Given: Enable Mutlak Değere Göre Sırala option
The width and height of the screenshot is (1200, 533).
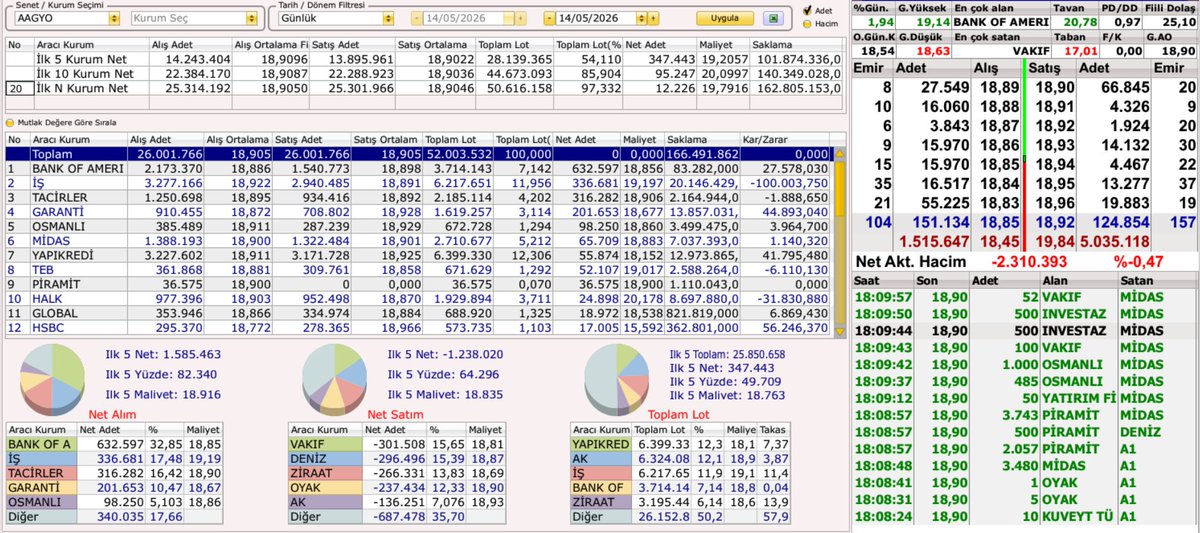Looking at the screenshot, I should click(11, 123).
